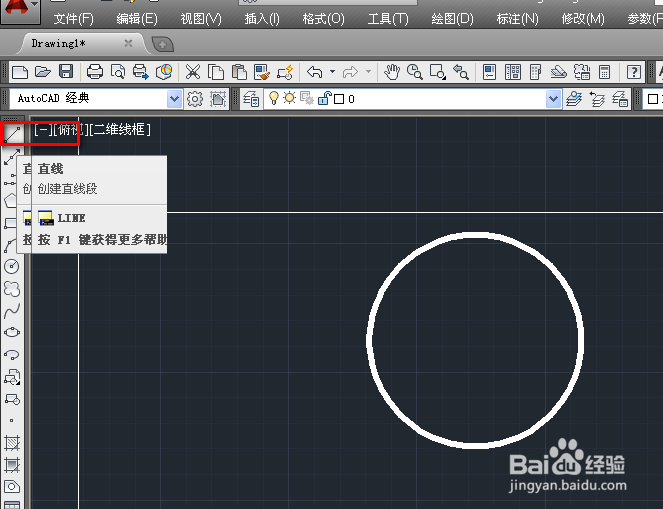Screen dimensions: 663x509
Task: Click the 3D Print icon
Action: (164, 72)
